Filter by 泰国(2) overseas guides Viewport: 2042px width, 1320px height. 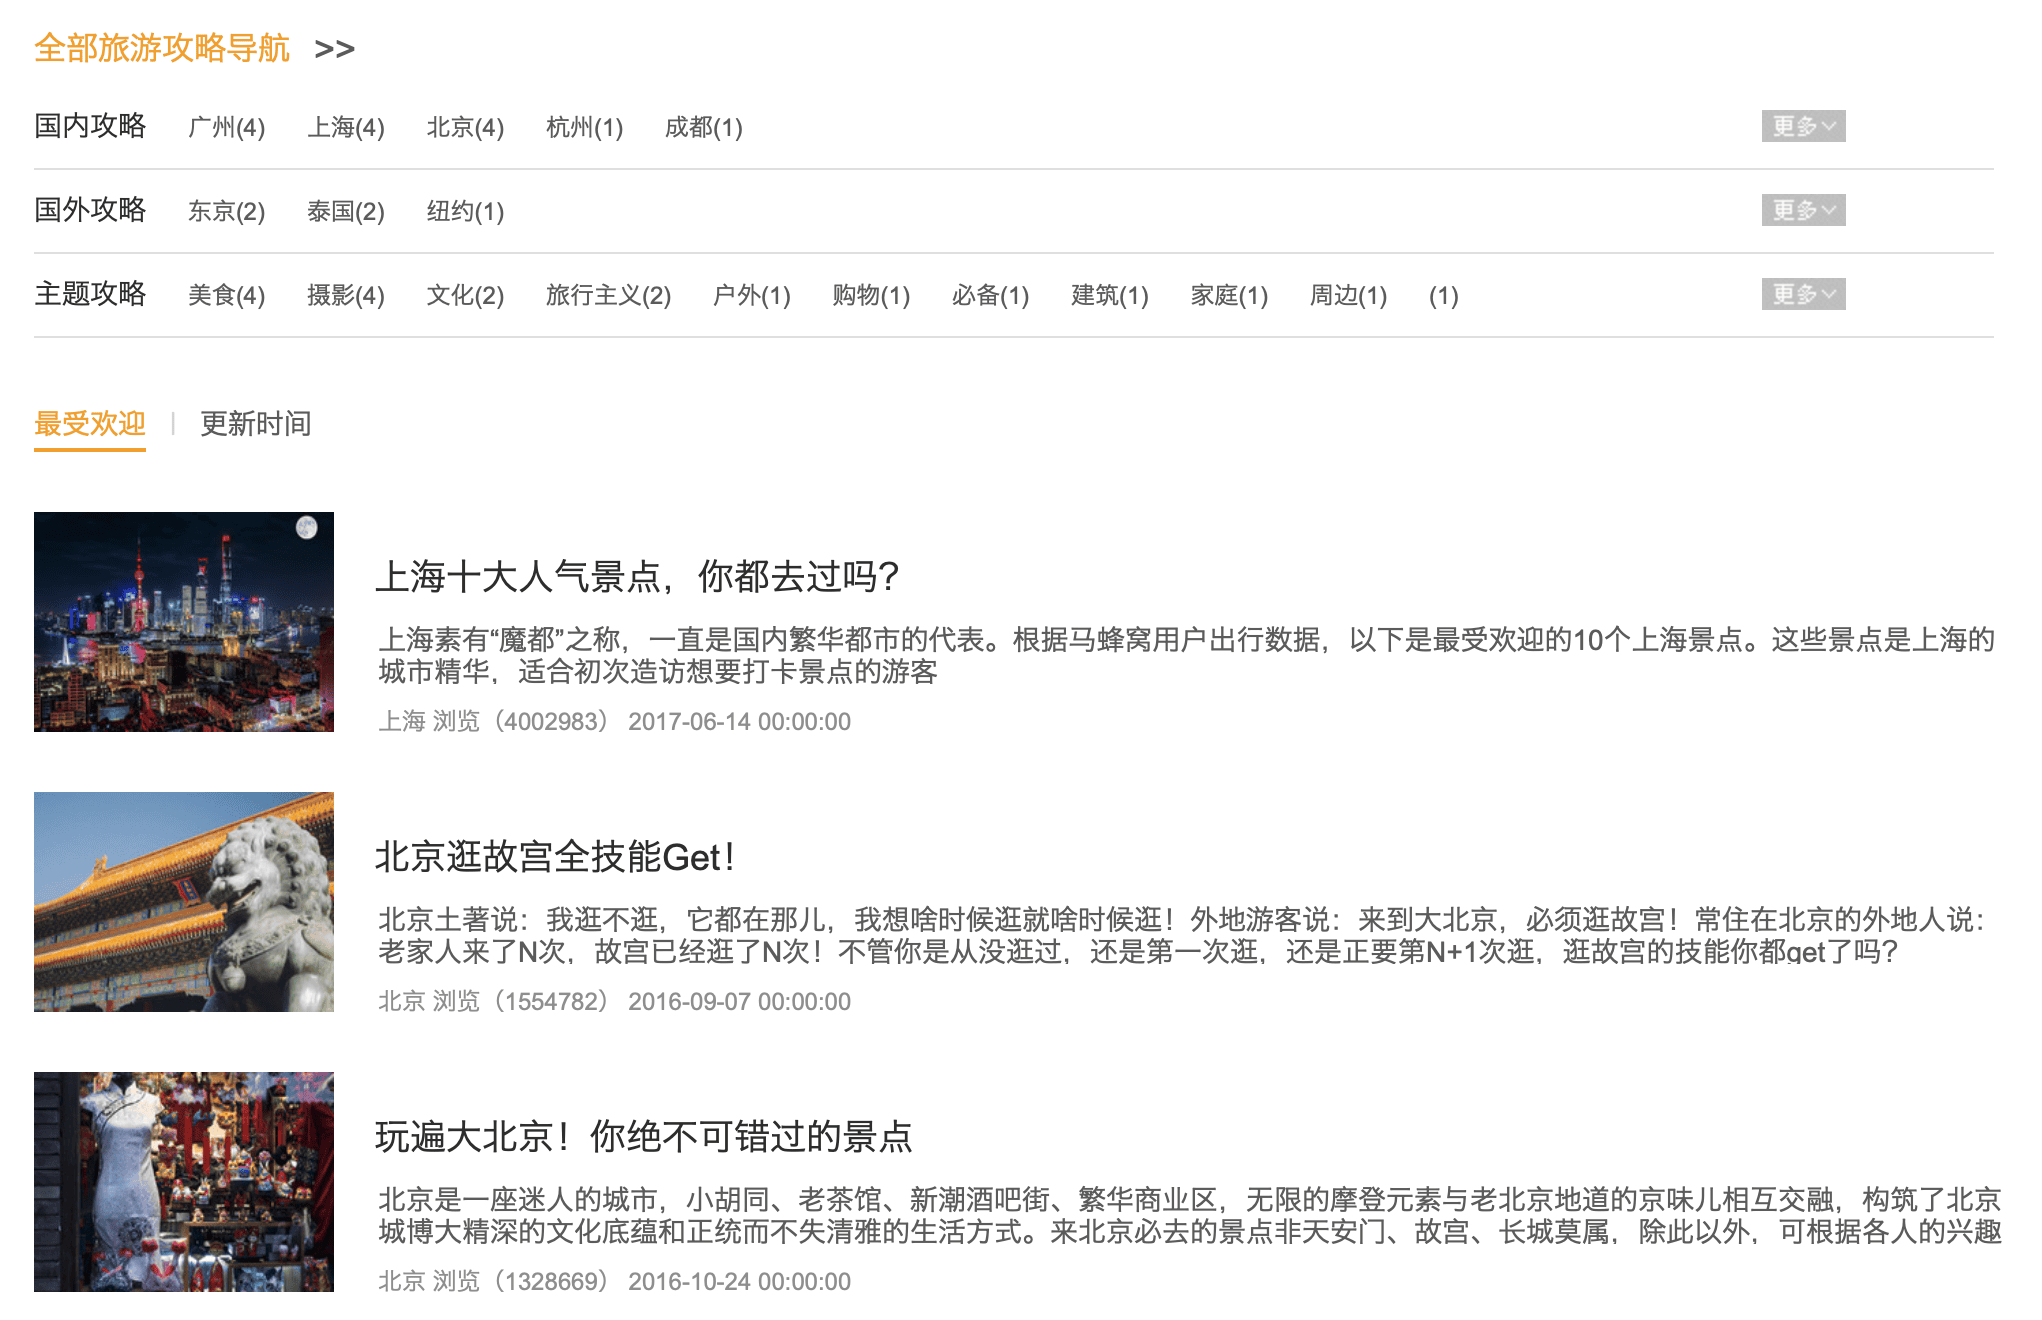click(345, 211)
